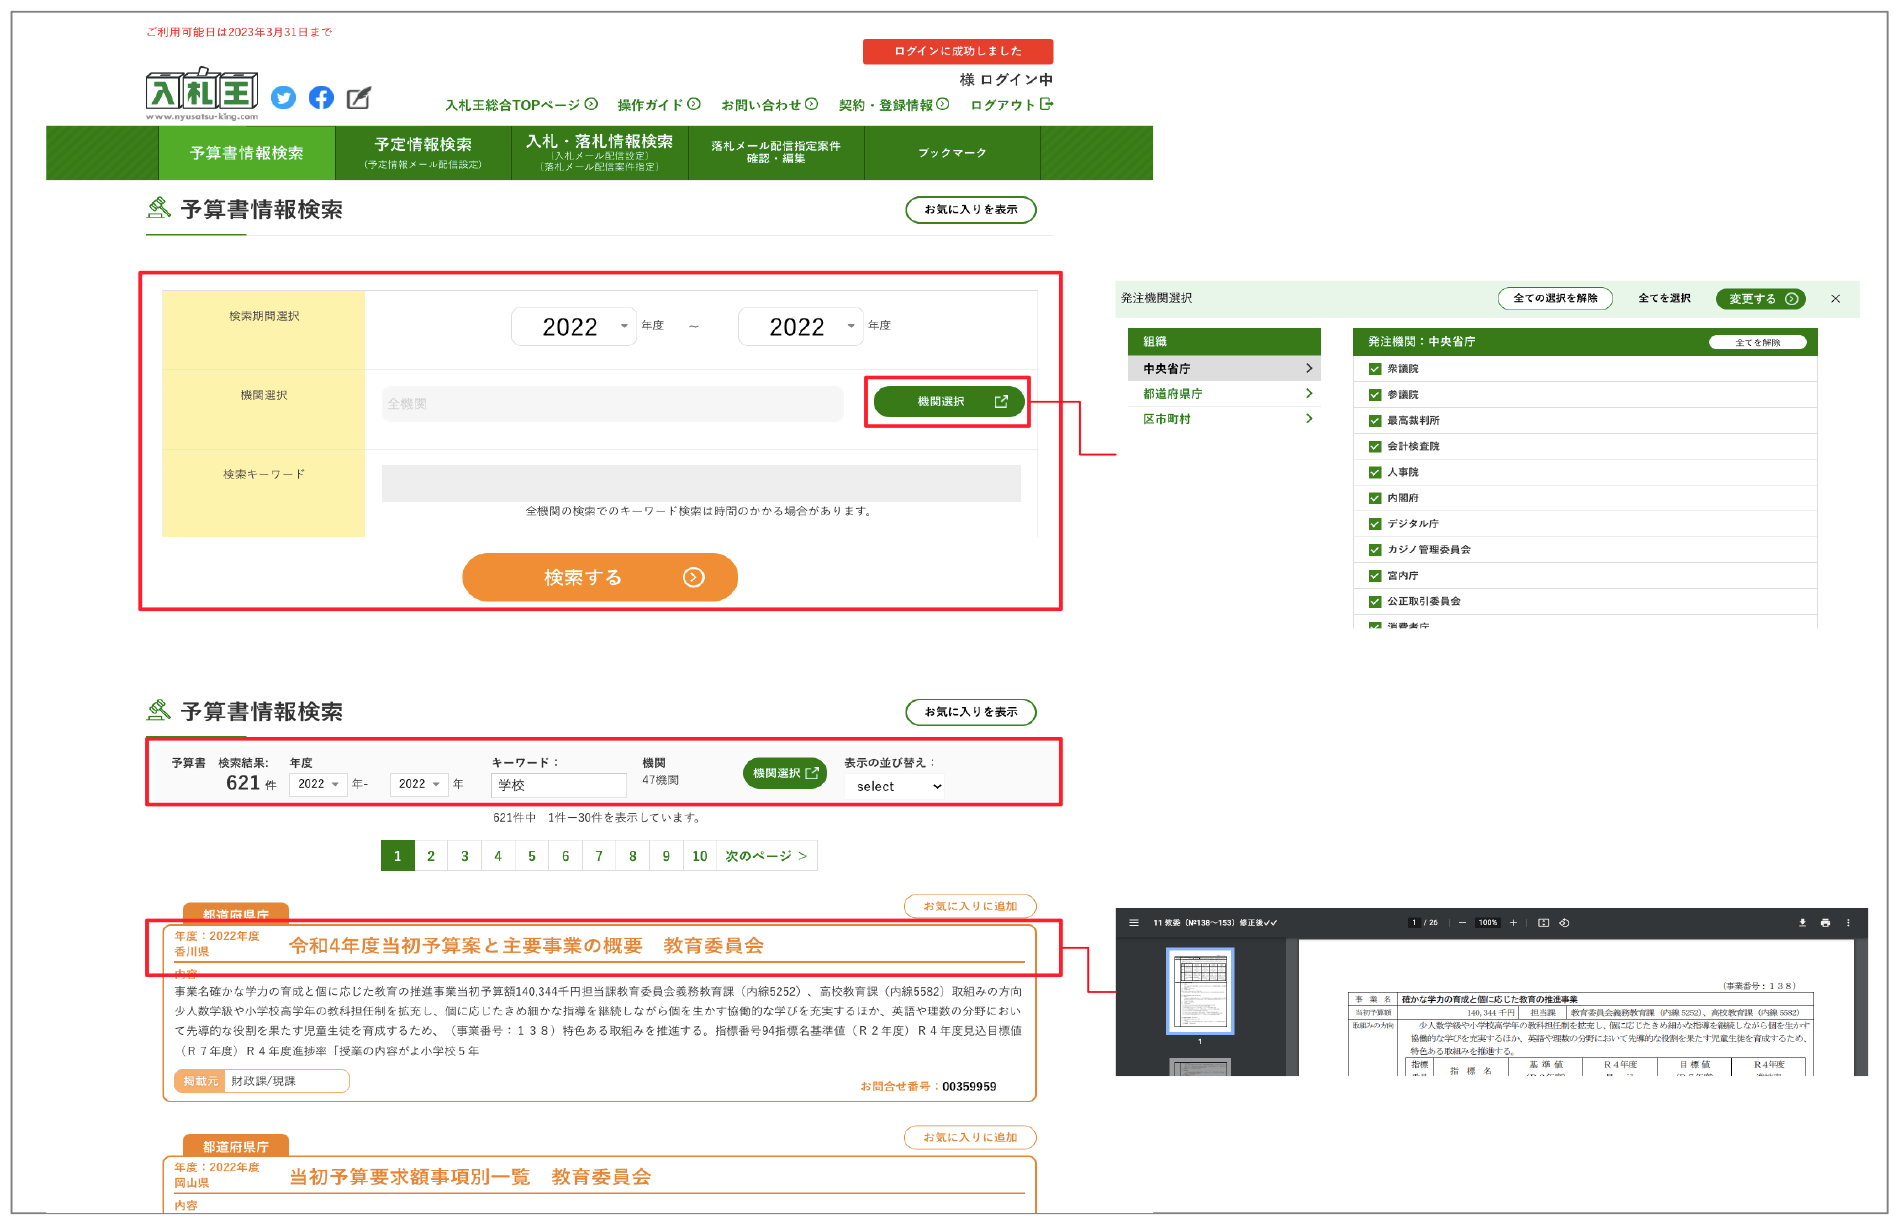Toggle the 内閣府 checkbox off

pos(1375,497)
